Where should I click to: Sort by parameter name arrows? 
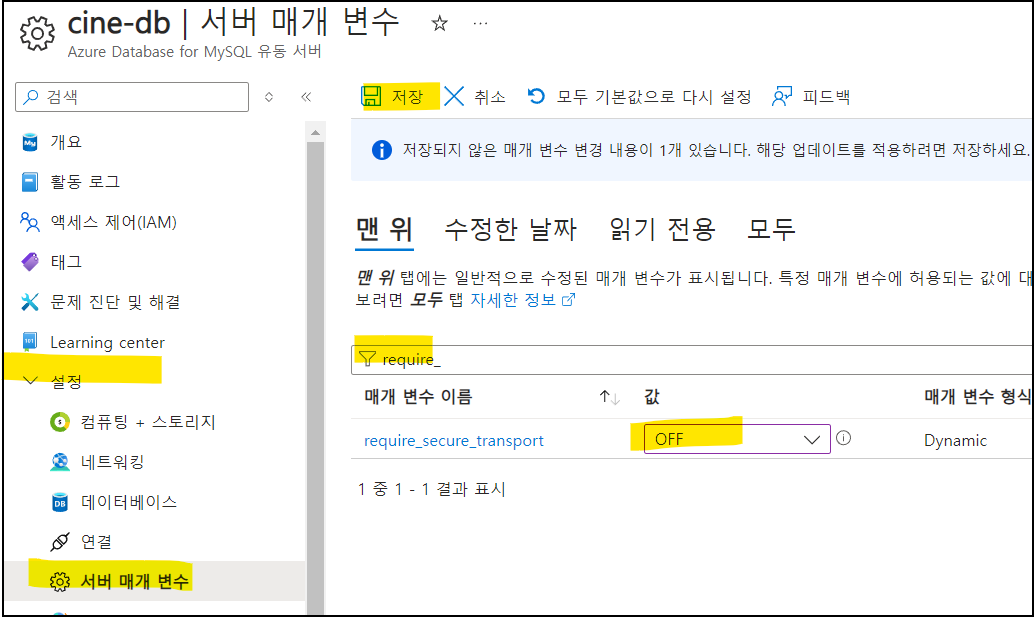609,397
